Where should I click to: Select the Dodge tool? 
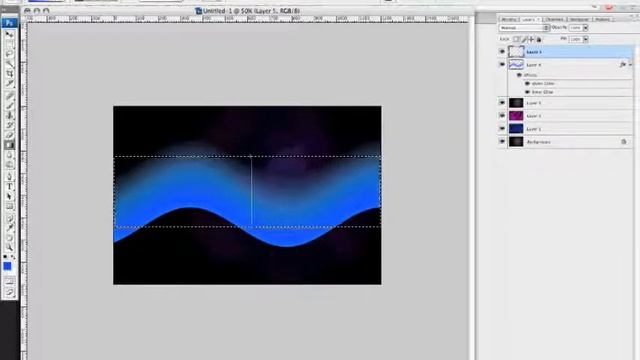click(9, 165)
